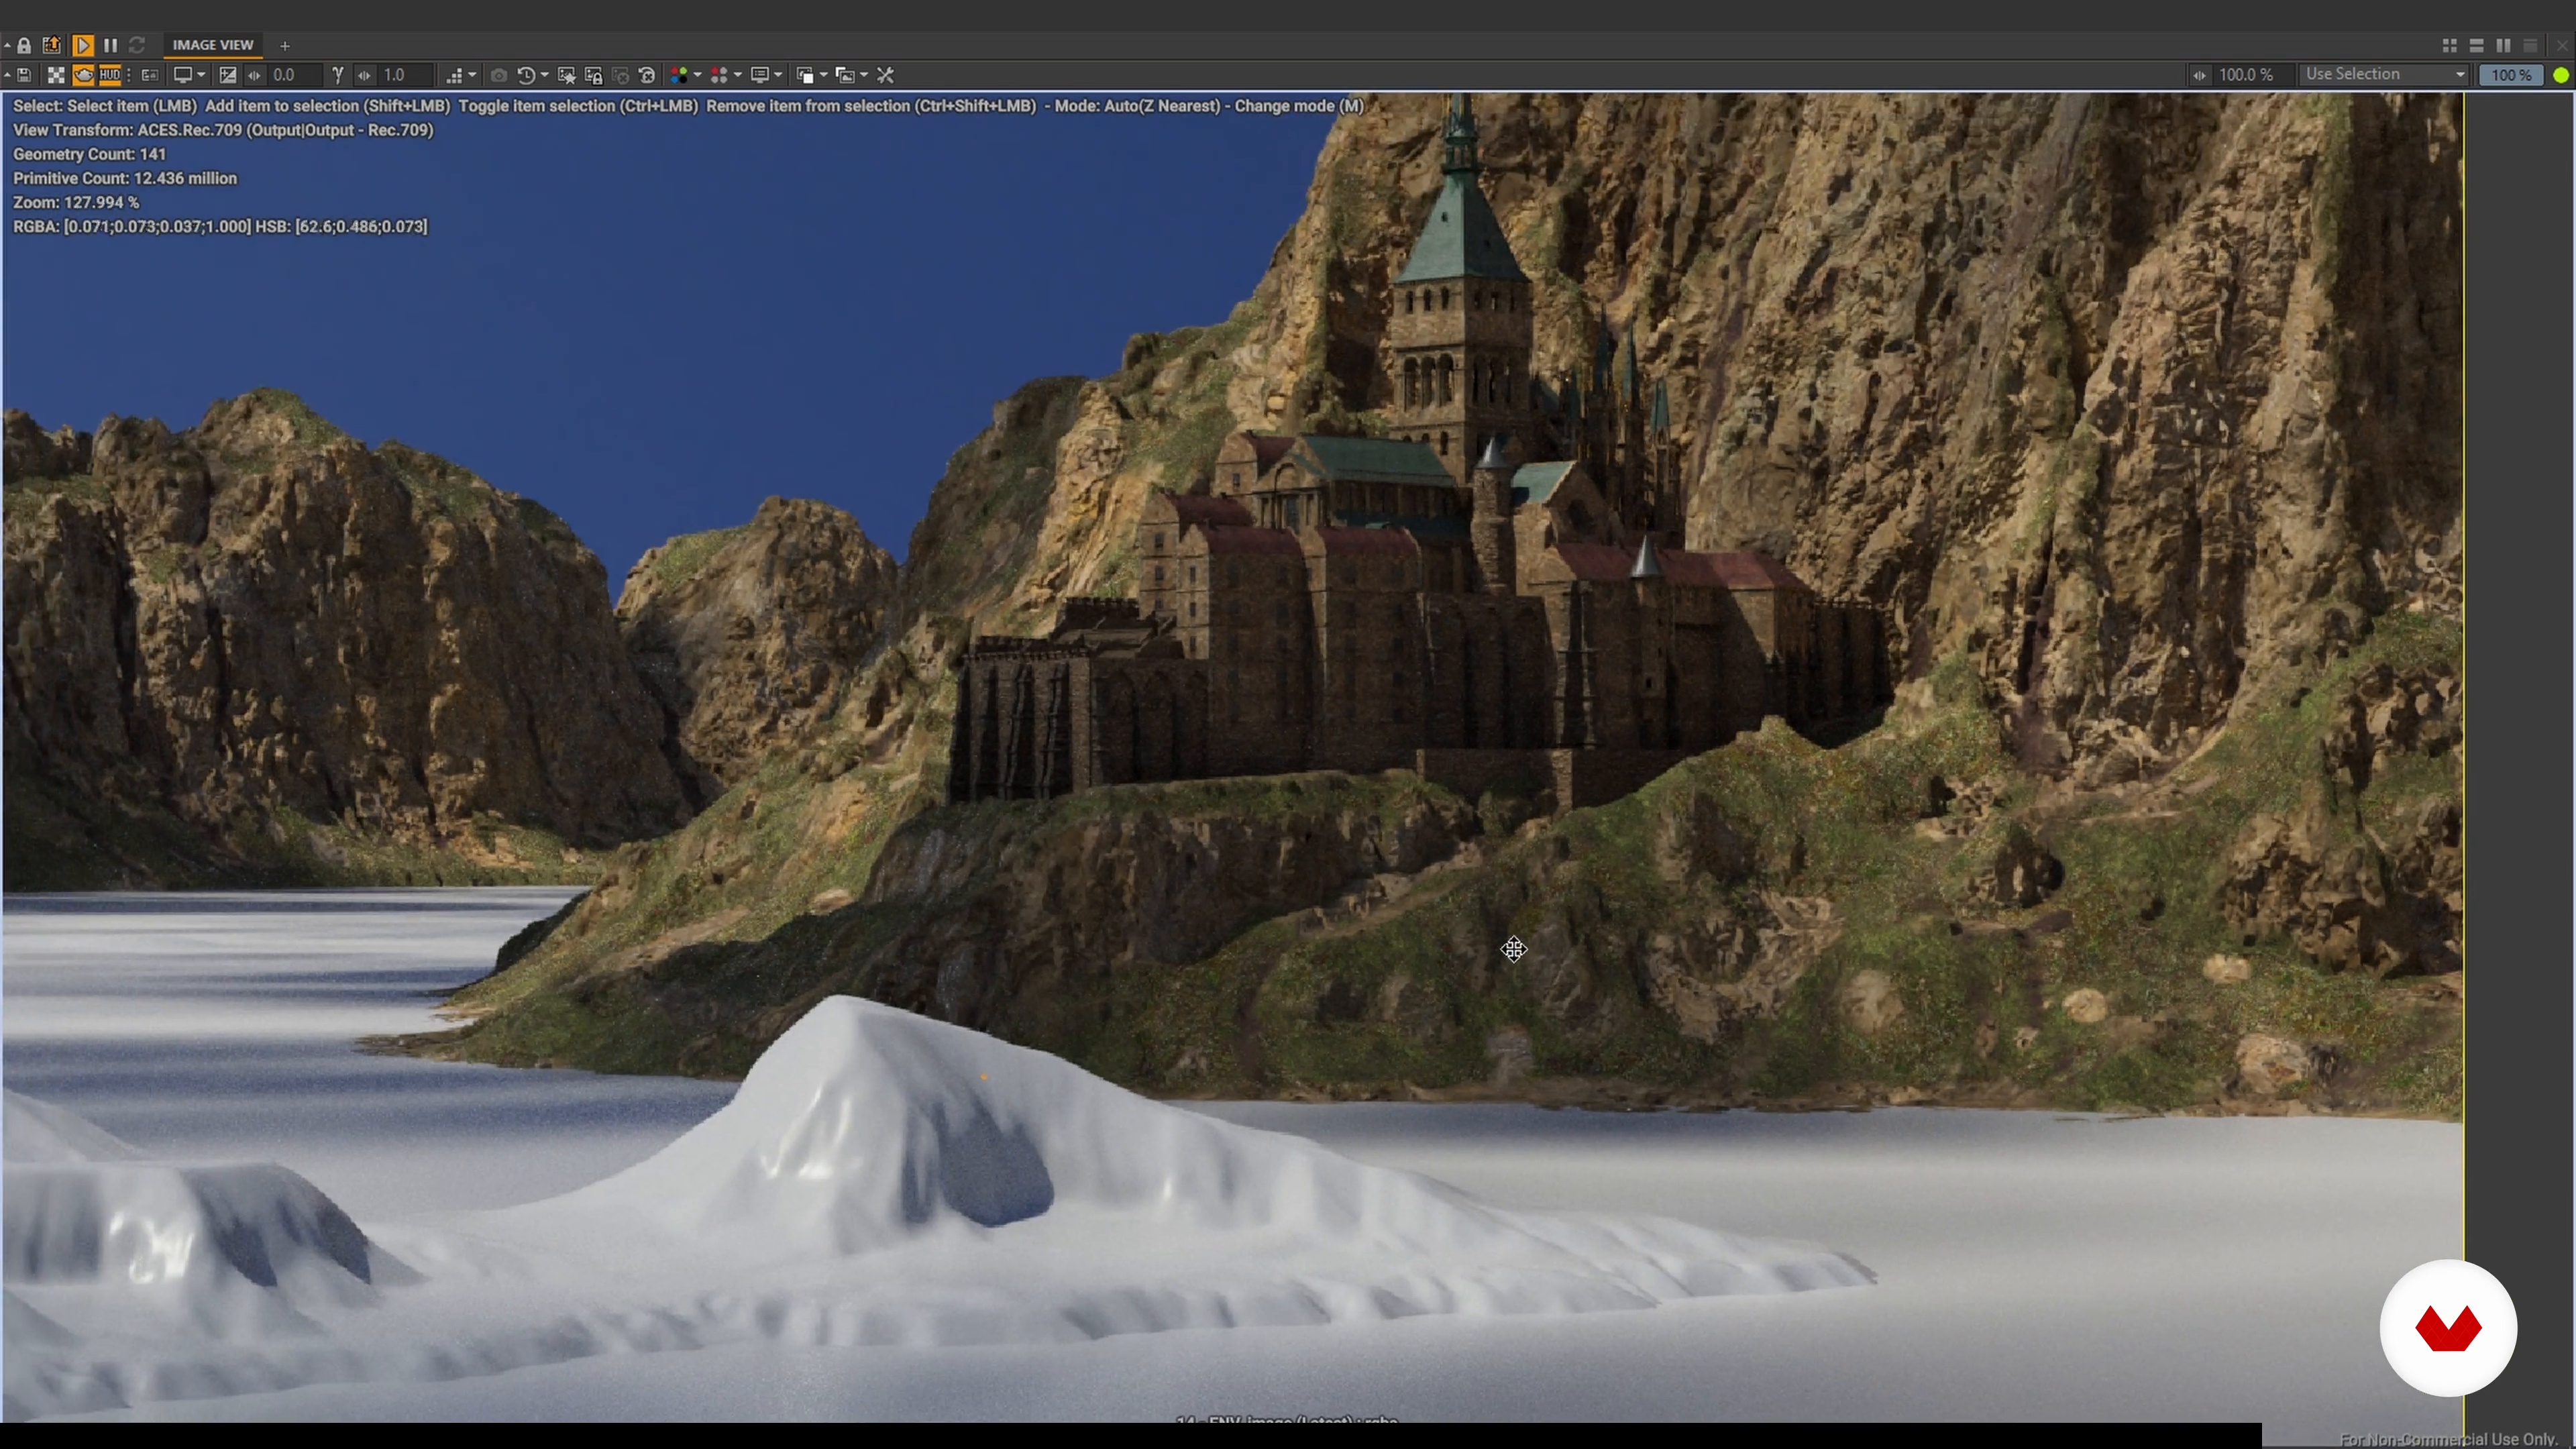2576x1449 pixels.
Task: Open the red-gray channel dropdown arrow
Action: 738,75
